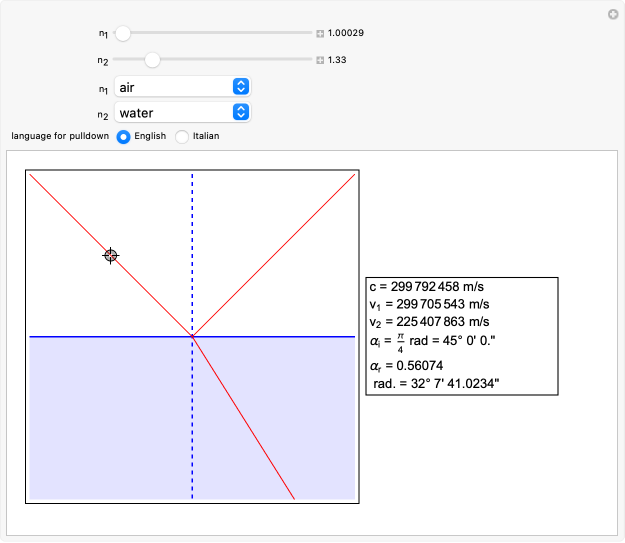This screenshot has width=625, height=543.
Task: Click the n1 value 1.00029
Action: 346,33
